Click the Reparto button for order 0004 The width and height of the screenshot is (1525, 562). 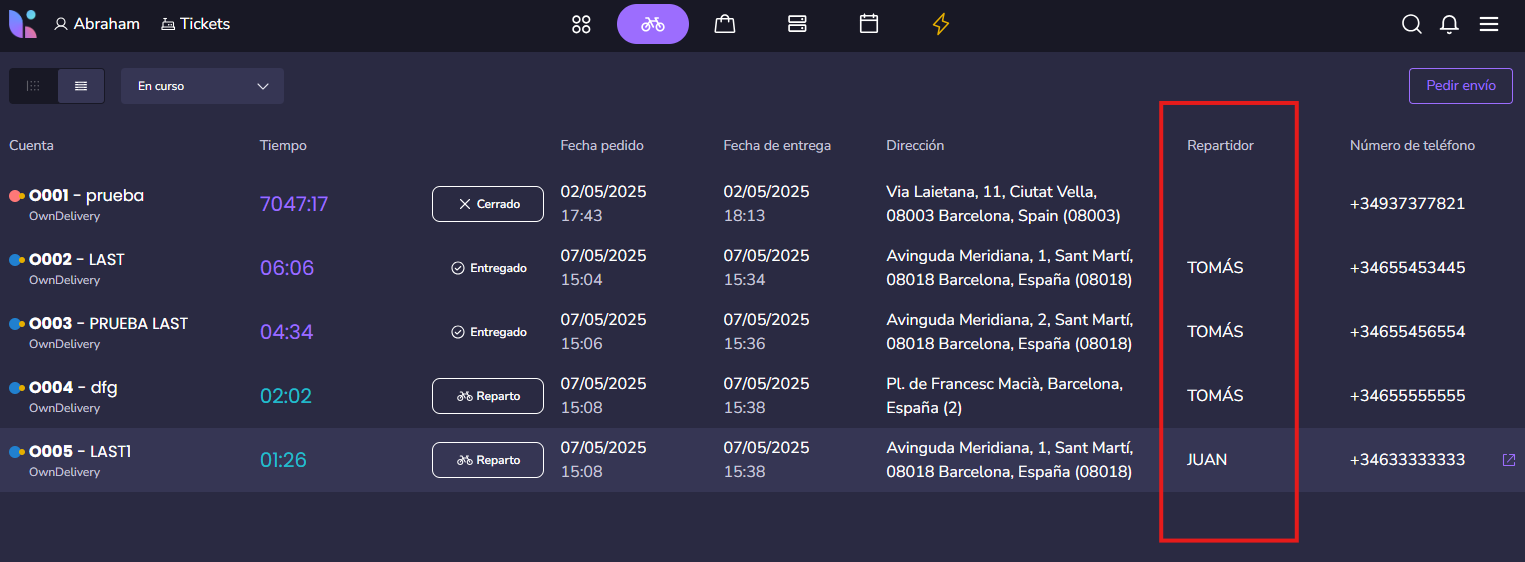488,396
